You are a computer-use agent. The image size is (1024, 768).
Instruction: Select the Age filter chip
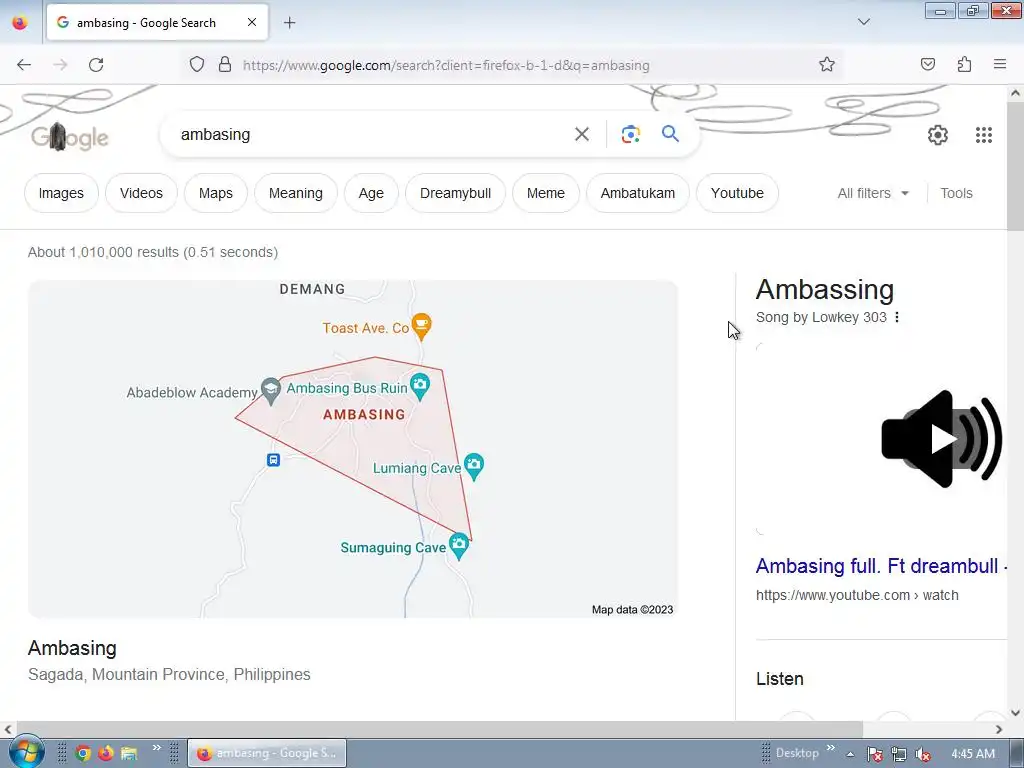(x=371, y=193)
